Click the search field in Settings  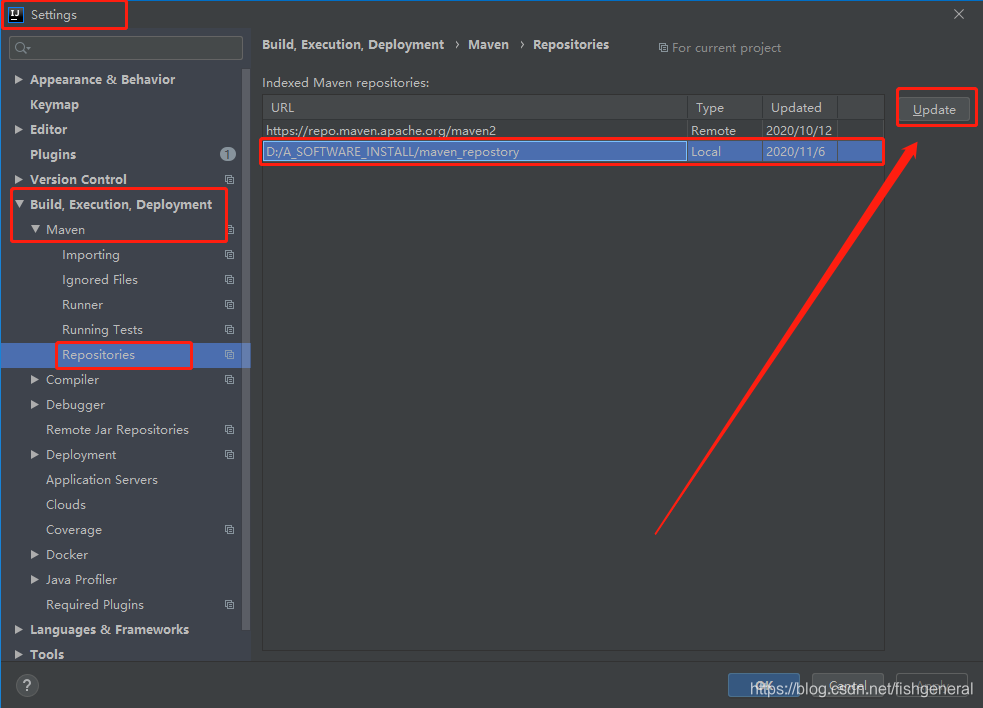pyautogui.click(x=126, y=48)
